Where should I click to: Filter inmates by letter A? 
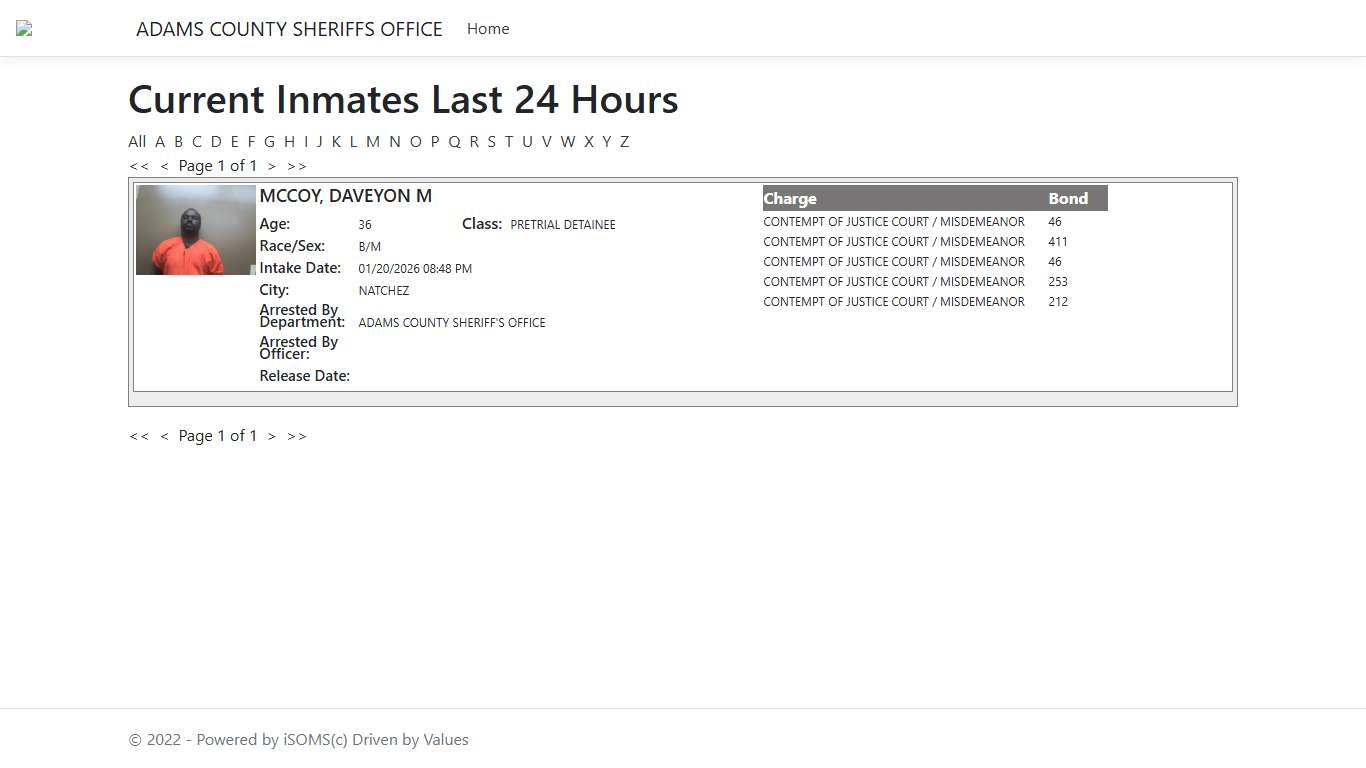pos(160,141)
